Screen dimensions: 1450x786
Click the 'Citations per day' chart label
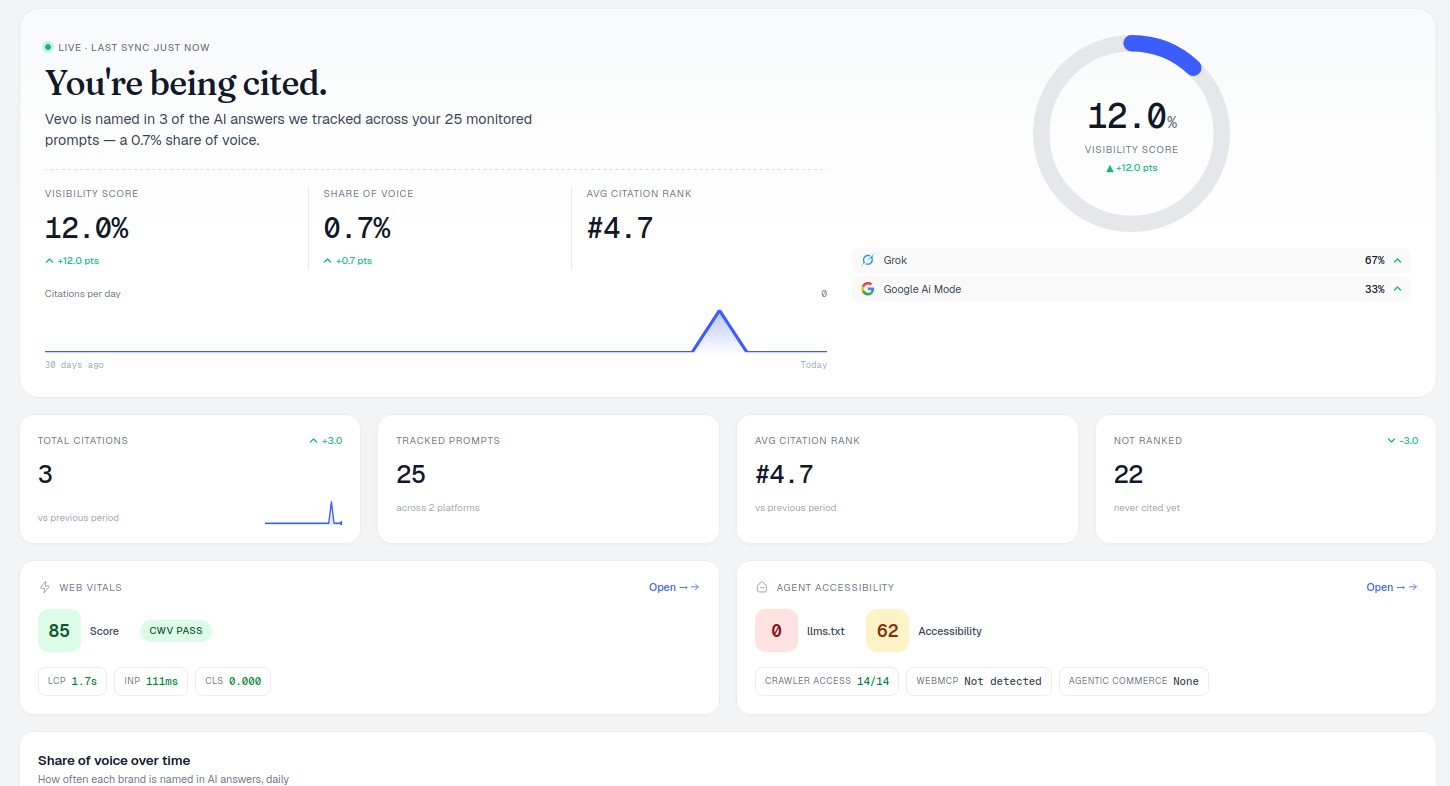(83, 294)
